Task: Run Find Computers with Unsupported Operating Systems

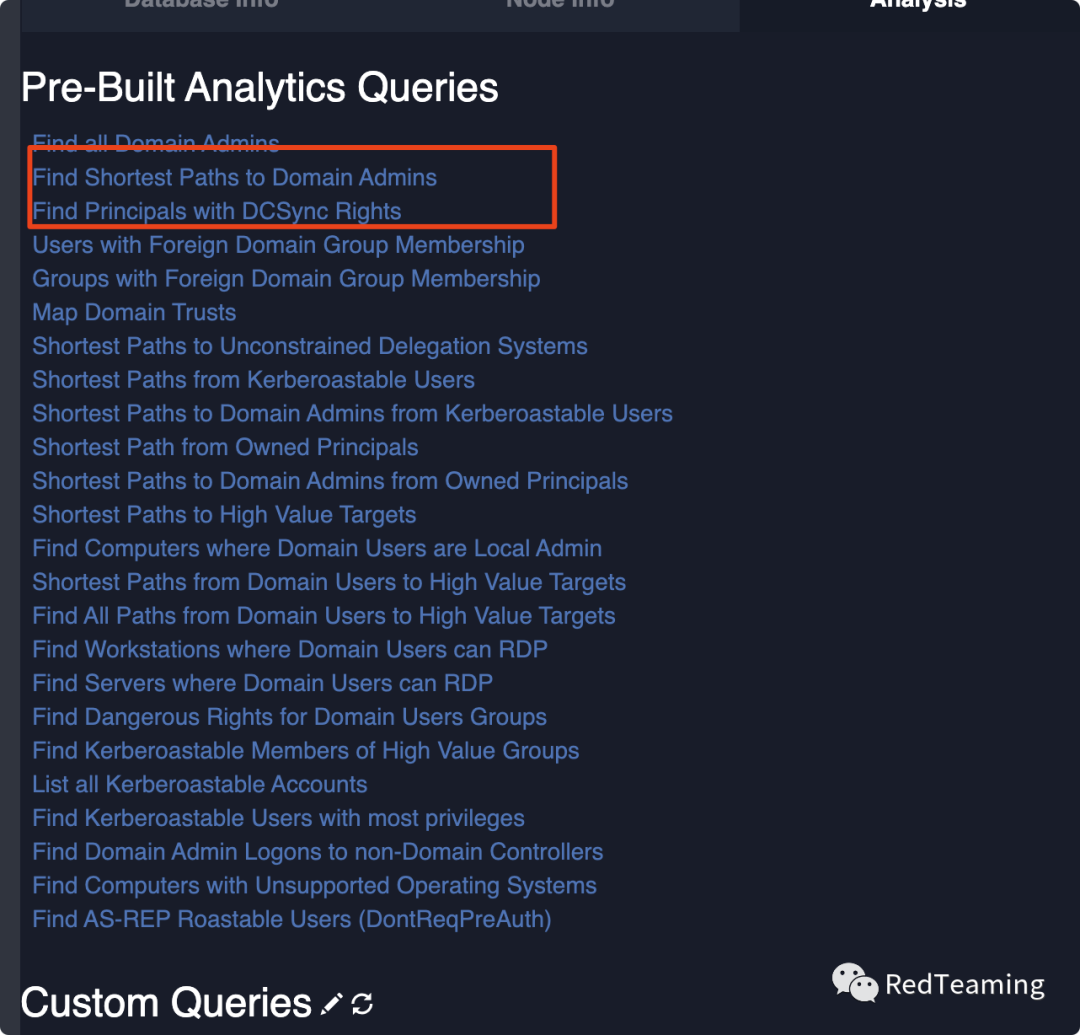Action: [314, 886]
